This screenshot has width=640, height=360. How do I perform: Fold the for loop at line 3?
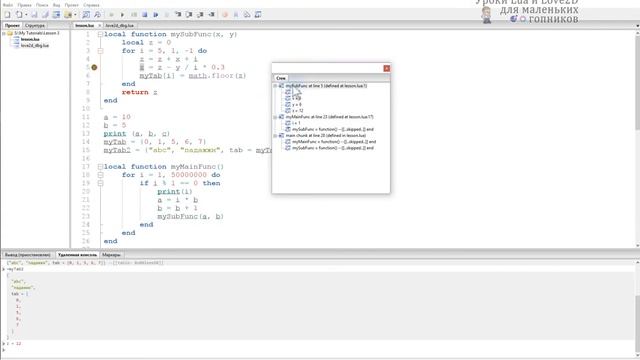point(100,51)
